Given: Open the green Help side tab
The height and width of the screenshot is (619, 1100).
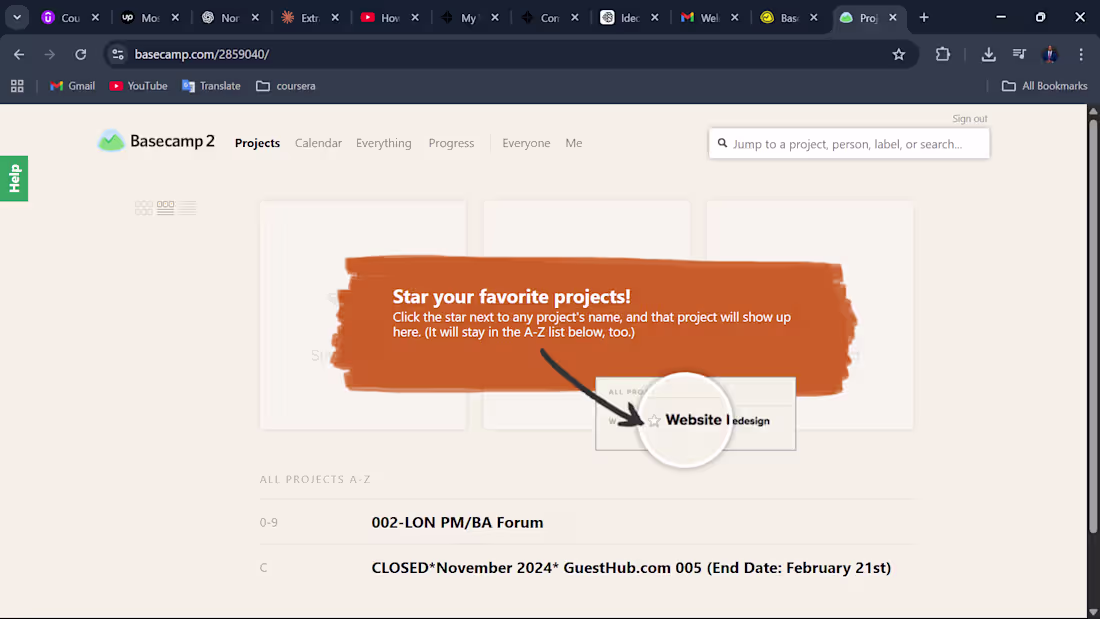Looking at the screenshot, I should pos(14,178).
